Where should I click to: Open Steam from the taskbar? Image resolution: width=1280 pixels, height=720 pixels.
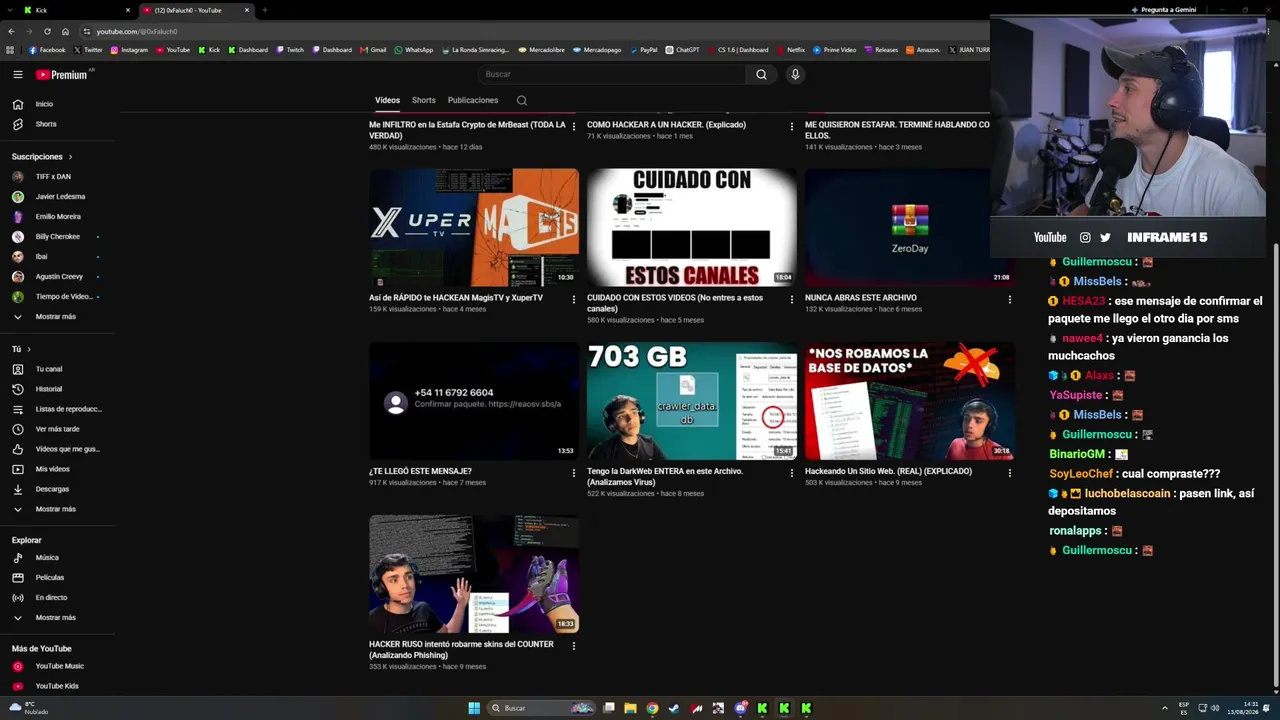(674, 708)
